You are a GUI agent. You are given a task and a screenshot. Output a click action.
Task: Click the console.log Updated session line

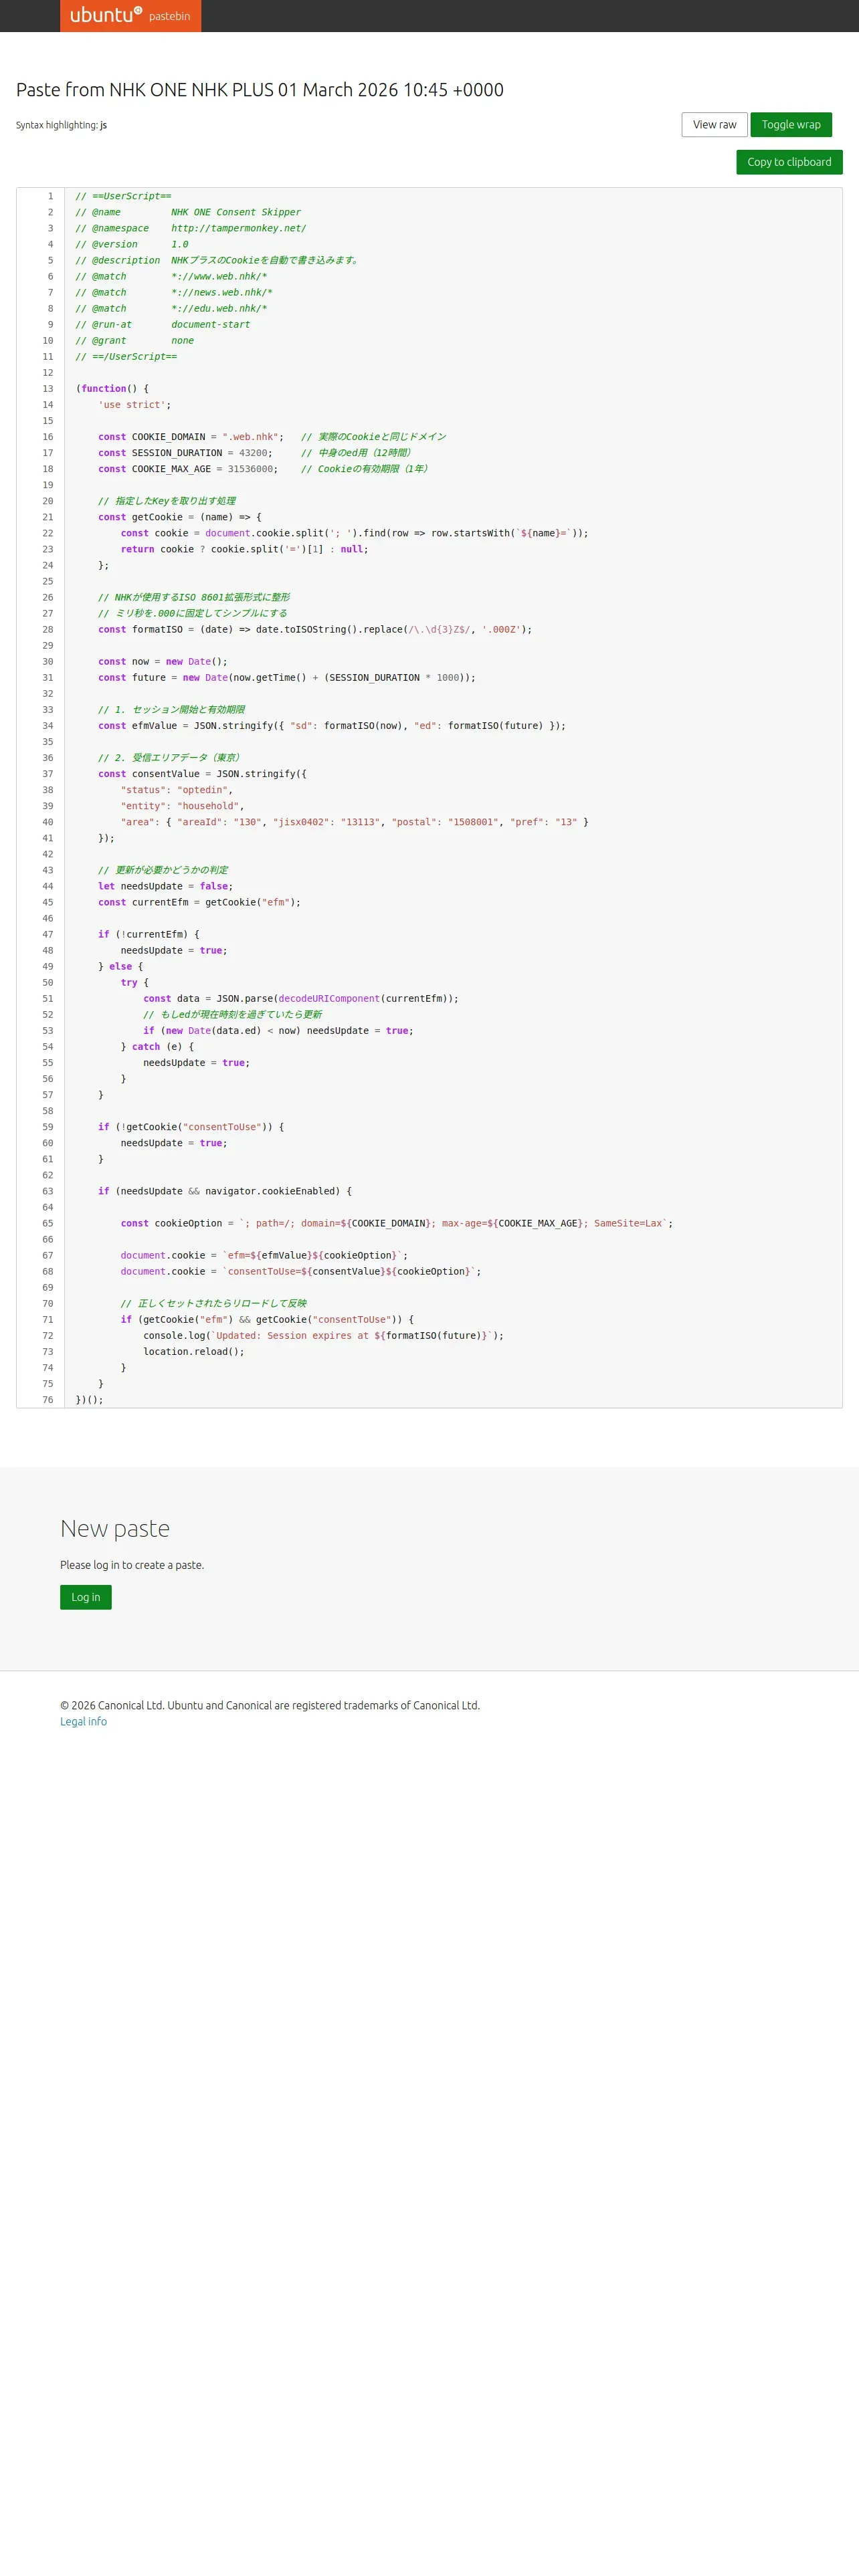click(322, 1336)
